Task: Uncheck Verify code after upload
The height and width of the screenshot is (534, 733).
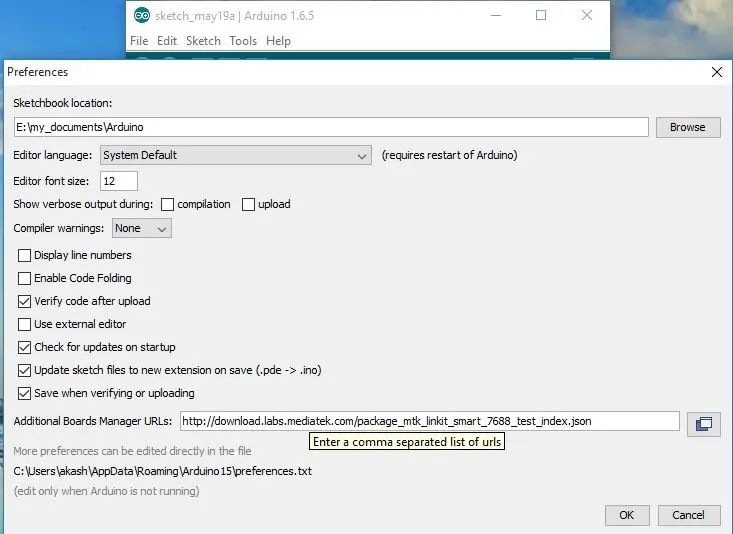Action: [24, 301]
